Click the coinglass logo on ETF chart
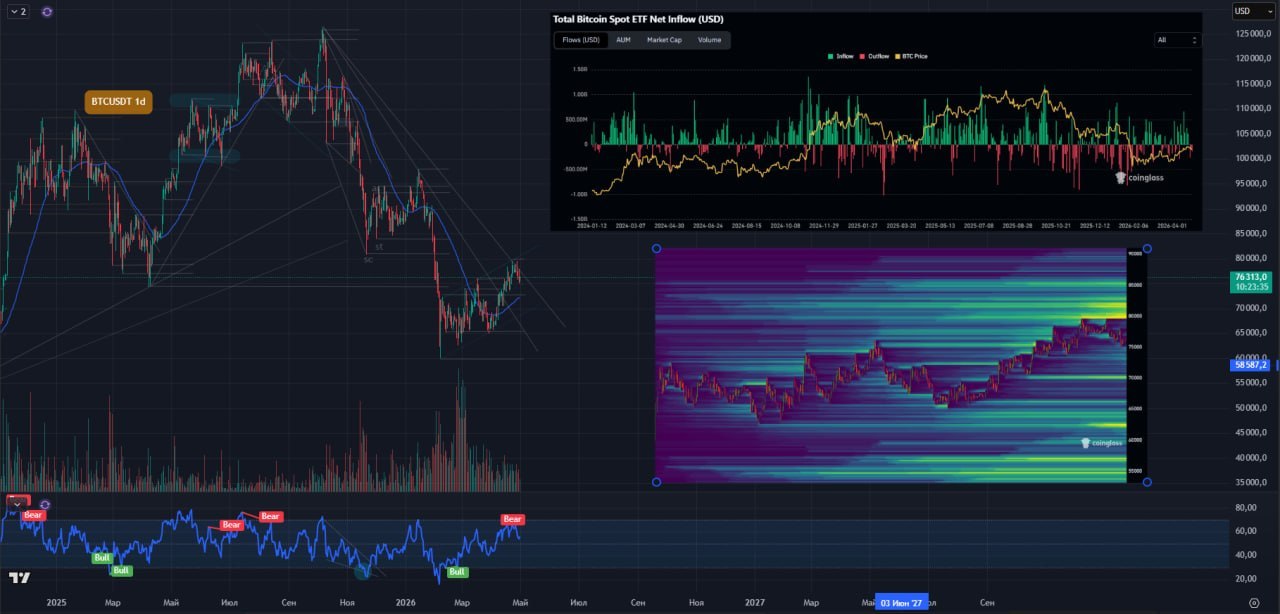1280x614 pixels. point(1140,177)
